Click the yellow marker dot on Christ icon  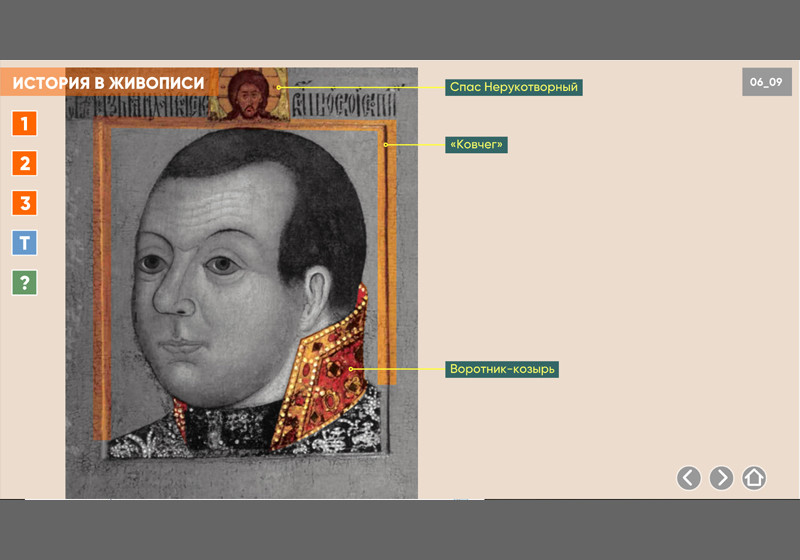click(x=280, y=88)
